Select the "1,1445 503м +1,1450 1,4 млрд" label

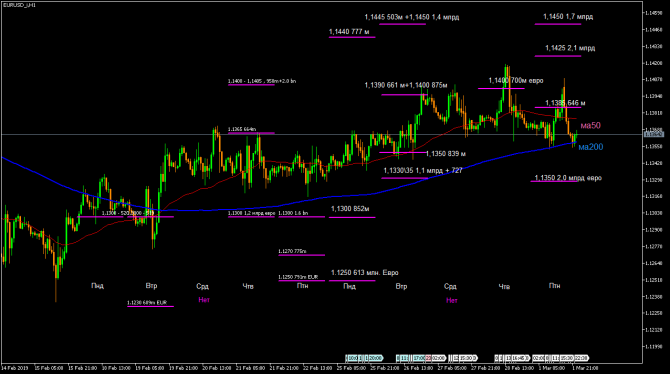[x=411, y=17]
